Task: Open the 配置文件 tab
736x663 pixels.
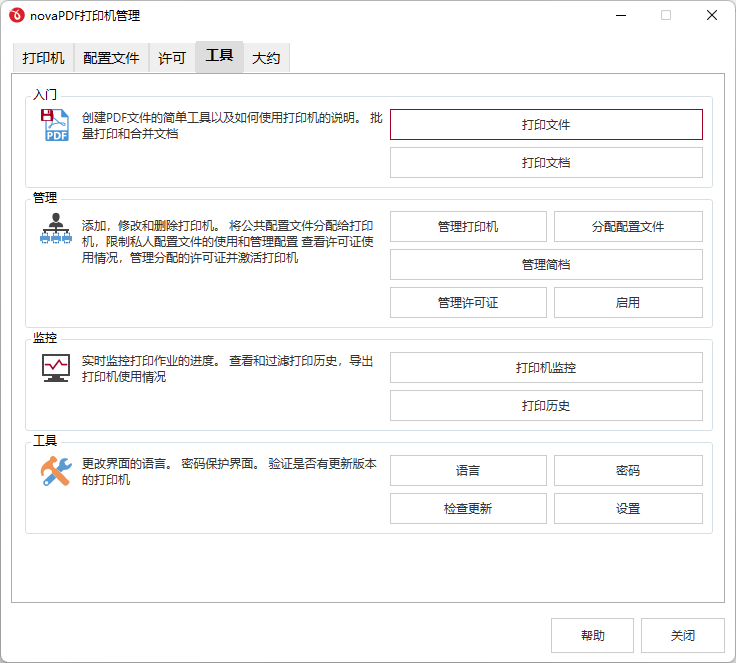Action: pyautogui.click(x=111, y=58)
